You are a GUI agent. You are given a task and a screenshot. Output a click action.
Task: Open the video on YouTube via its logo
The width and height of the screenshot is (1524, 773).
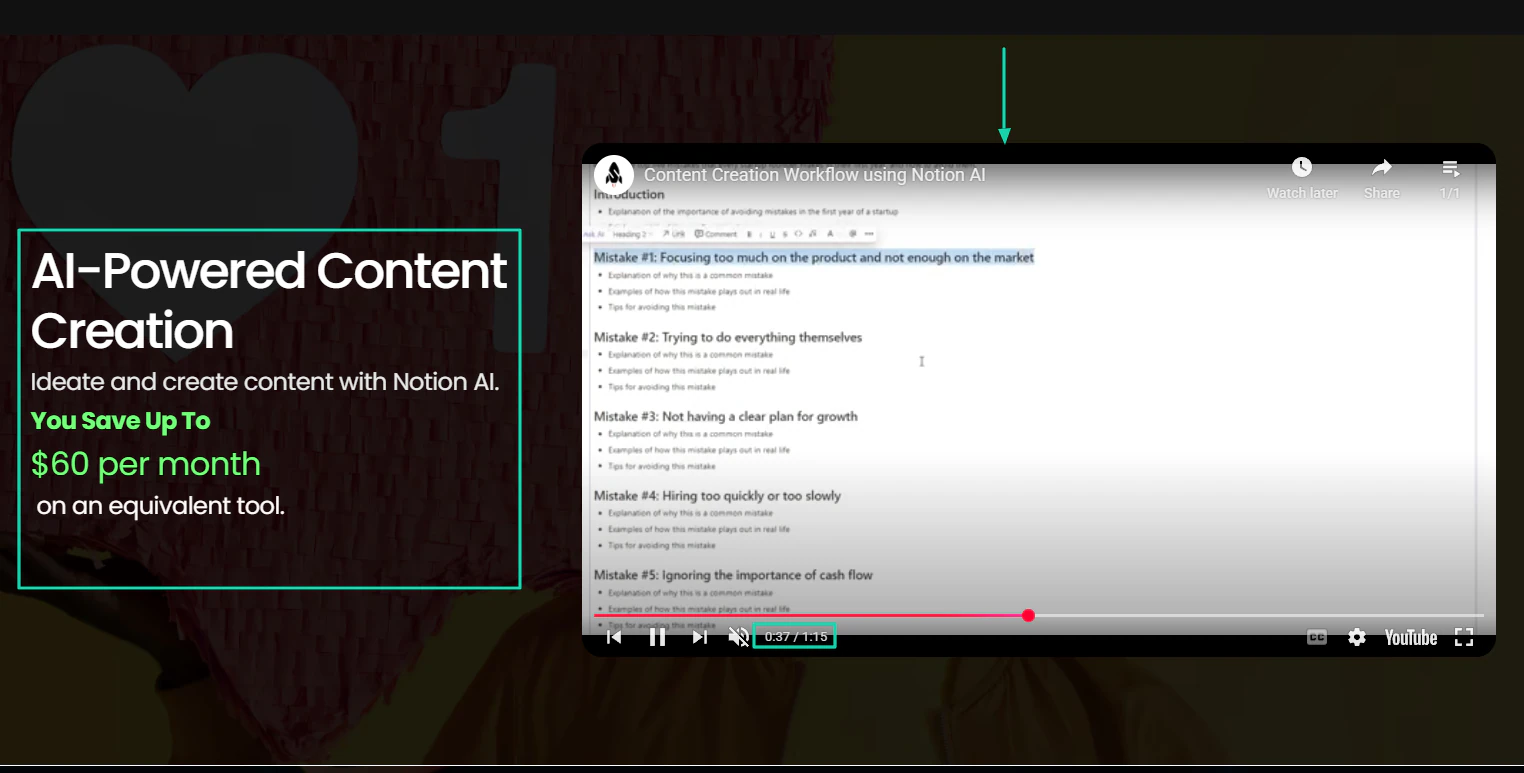point(1411,637)
